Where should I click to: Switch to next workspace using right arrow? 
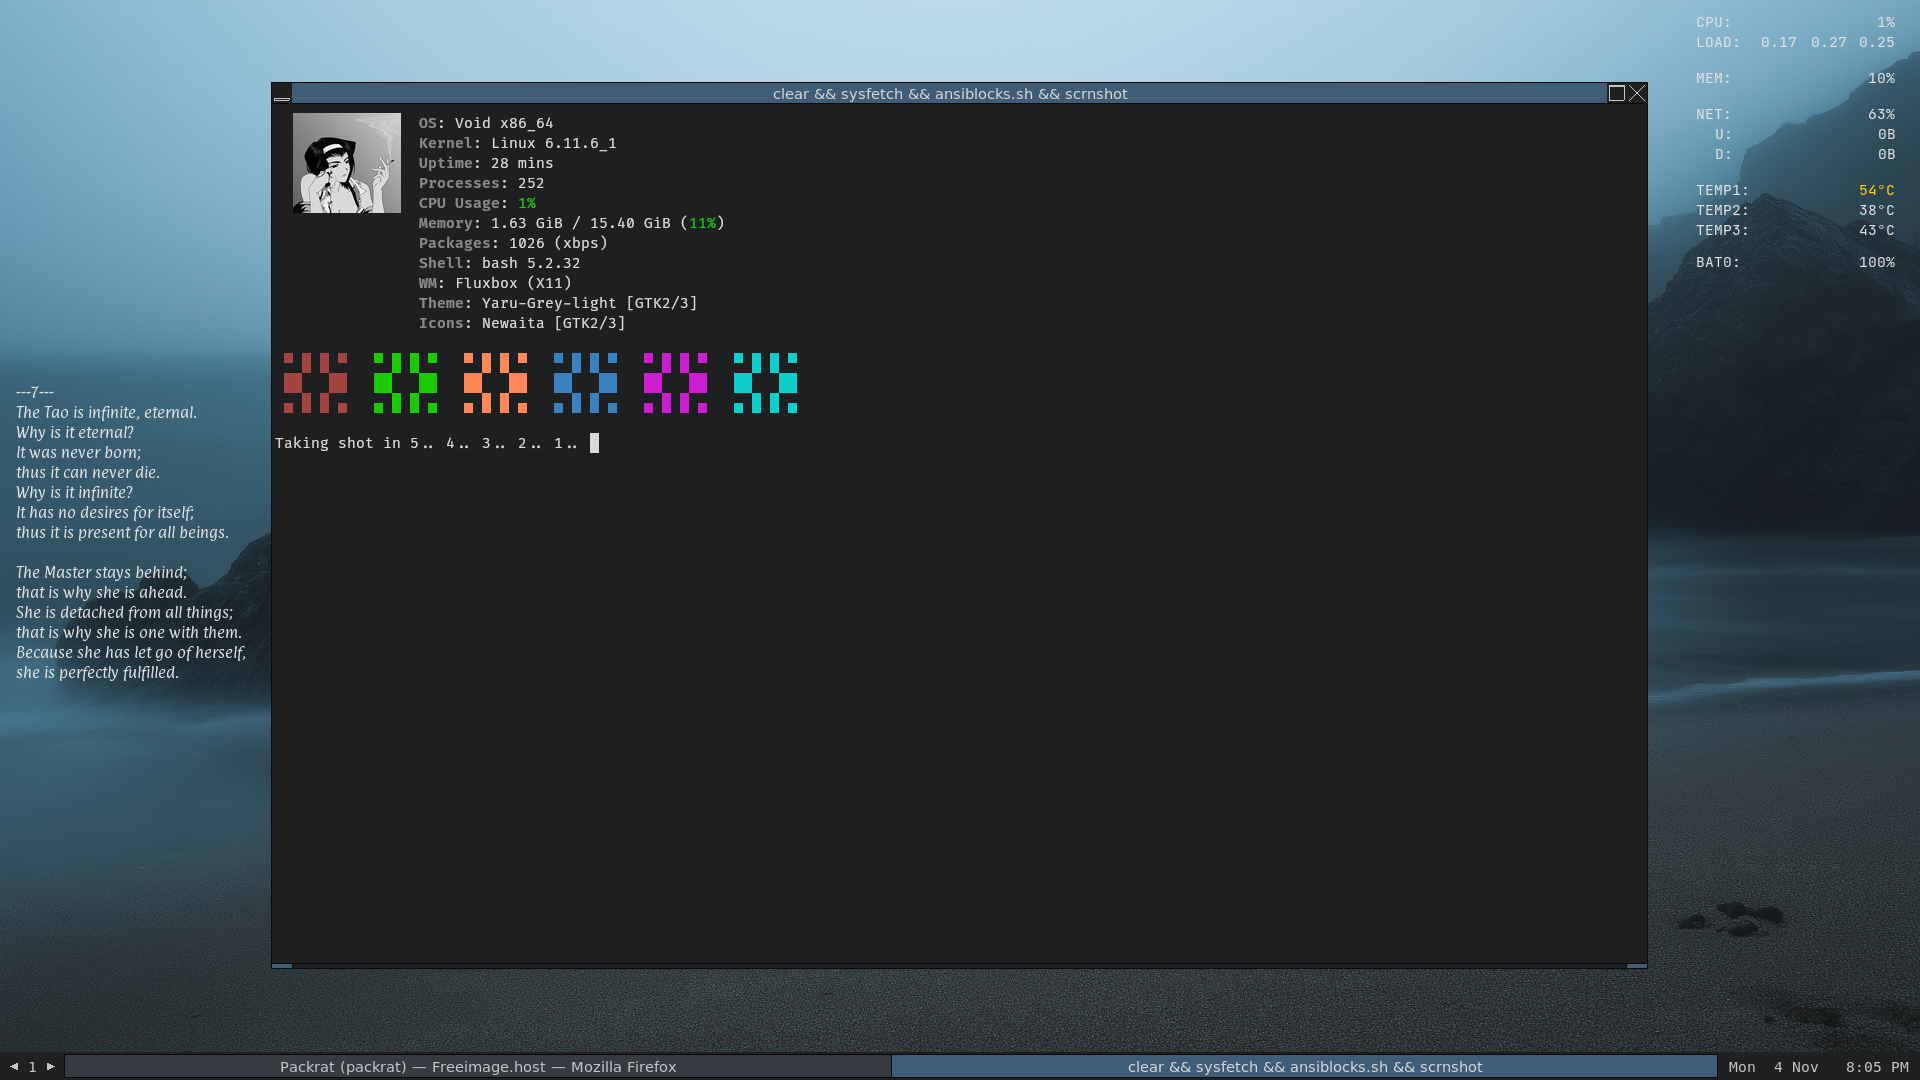coord(51,1066)
